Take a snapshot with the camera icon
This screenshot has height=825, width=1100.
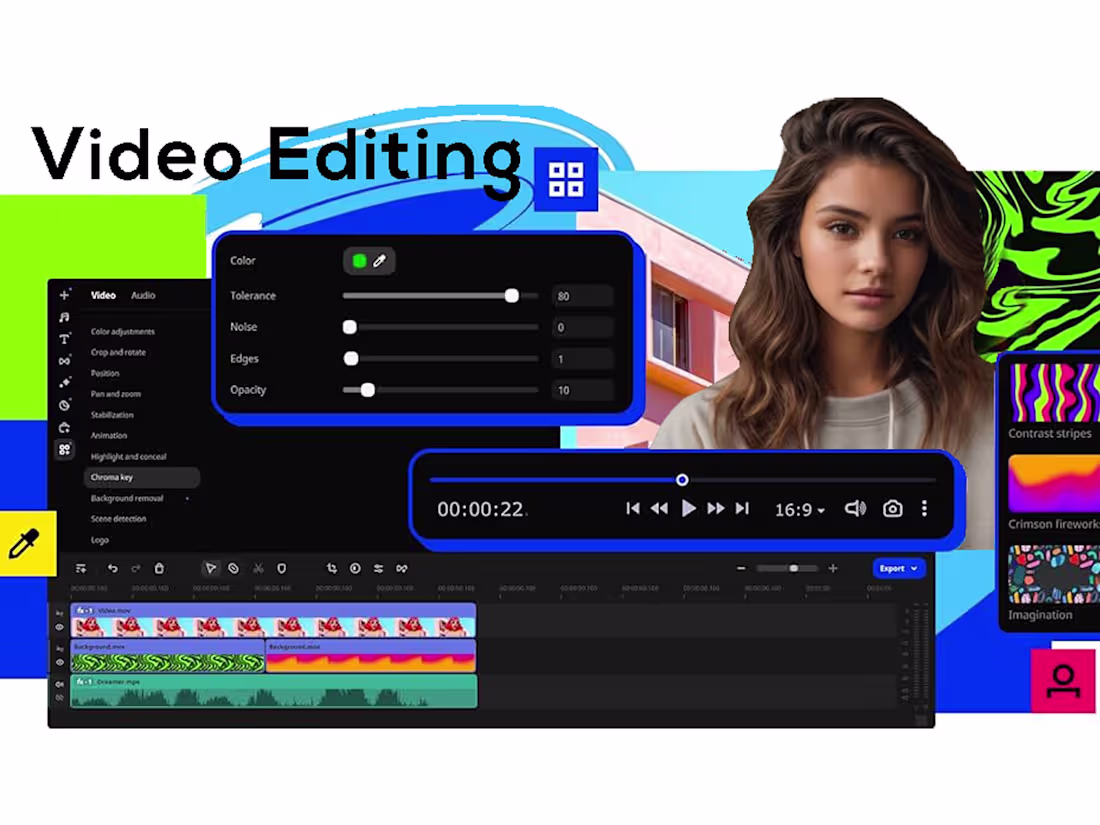point(892,509)
